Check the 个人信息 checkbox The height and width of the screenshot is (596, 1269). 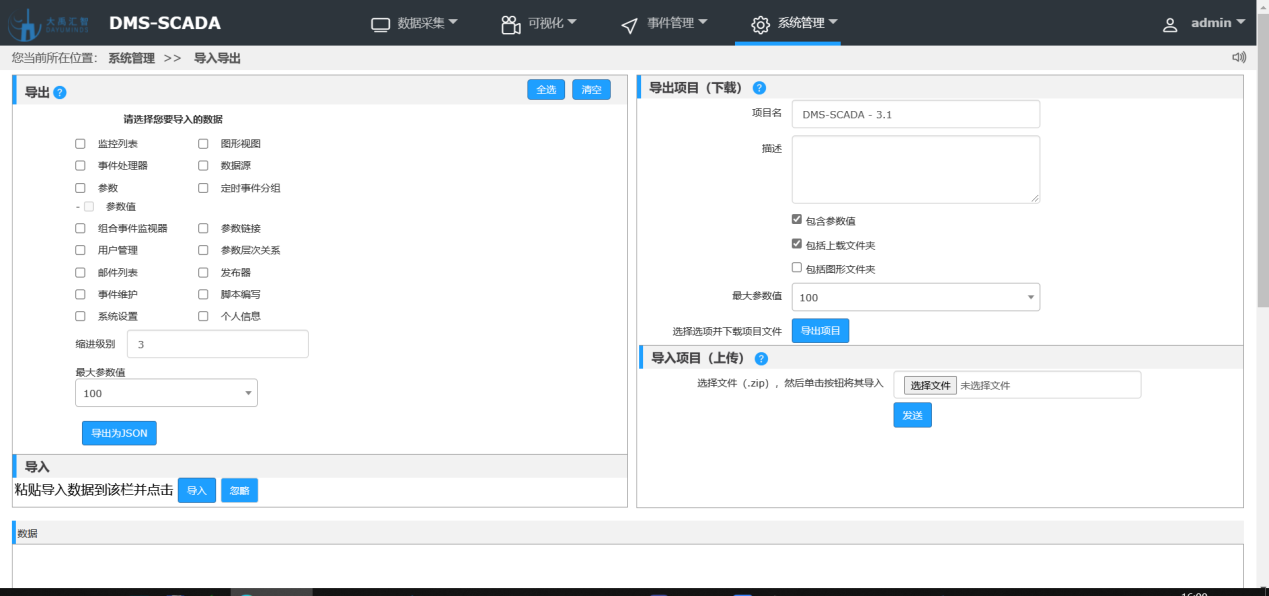[x=203, y=316]
